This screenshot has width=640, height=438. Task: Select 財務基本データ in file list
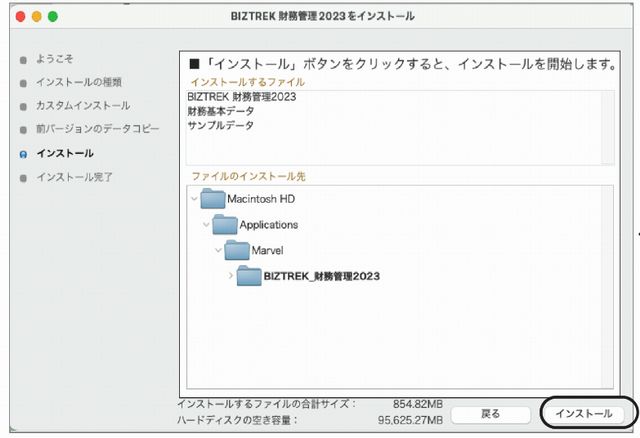(x=221, y=111)
